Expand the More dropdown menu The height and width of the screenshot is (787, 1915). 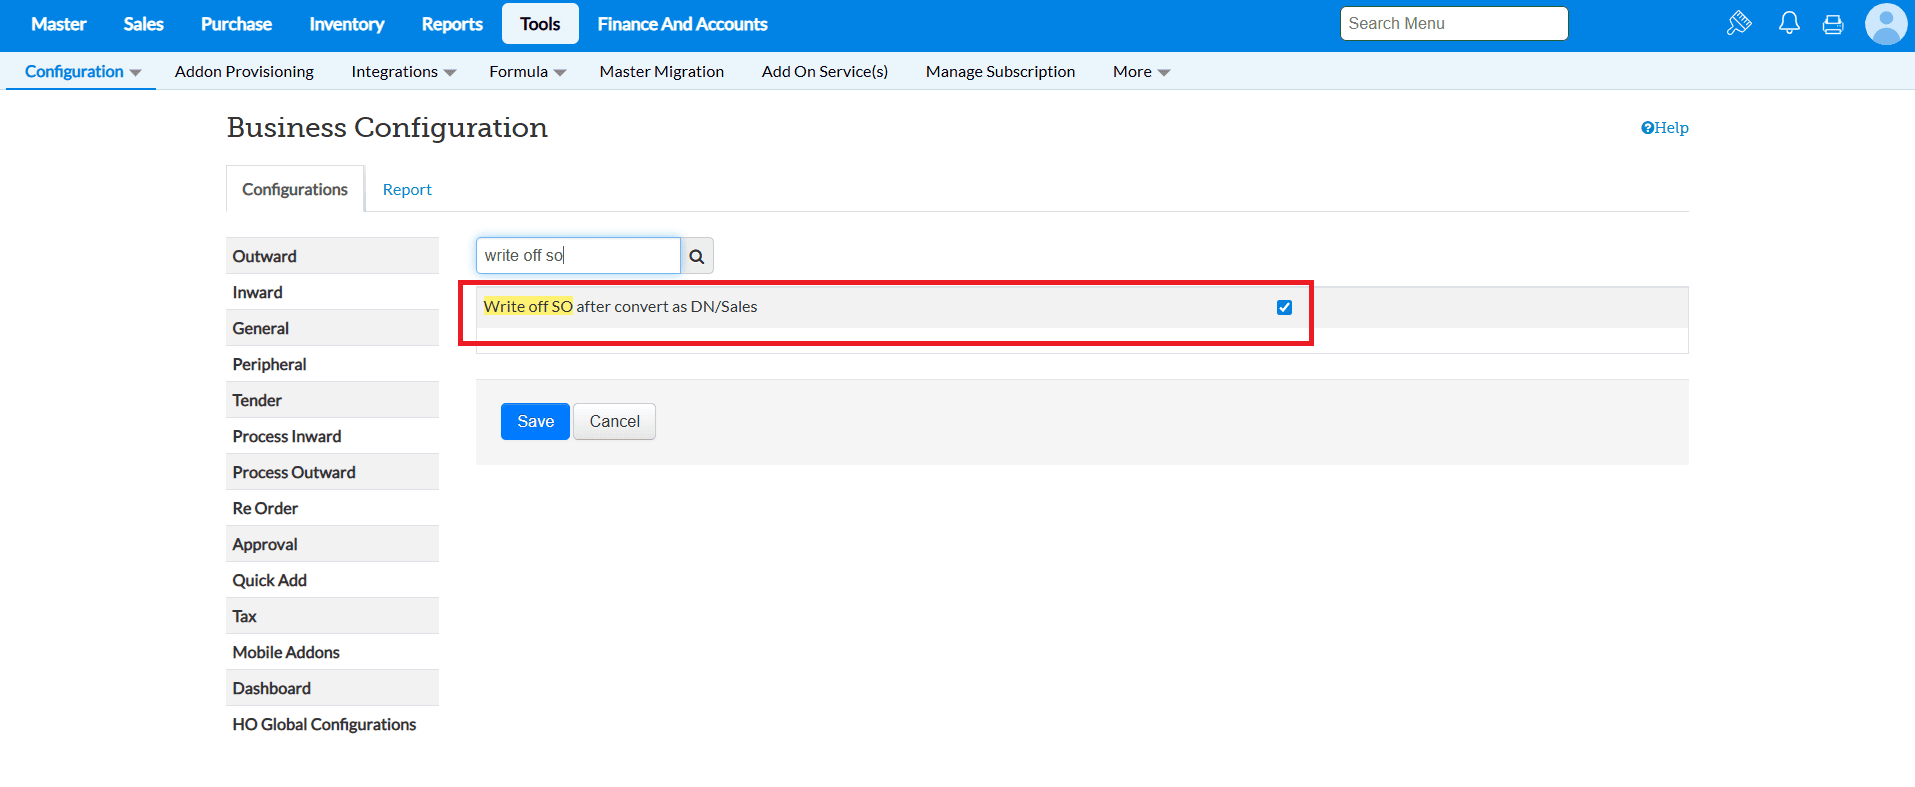pyautogui.click(x=1141, y=72)
